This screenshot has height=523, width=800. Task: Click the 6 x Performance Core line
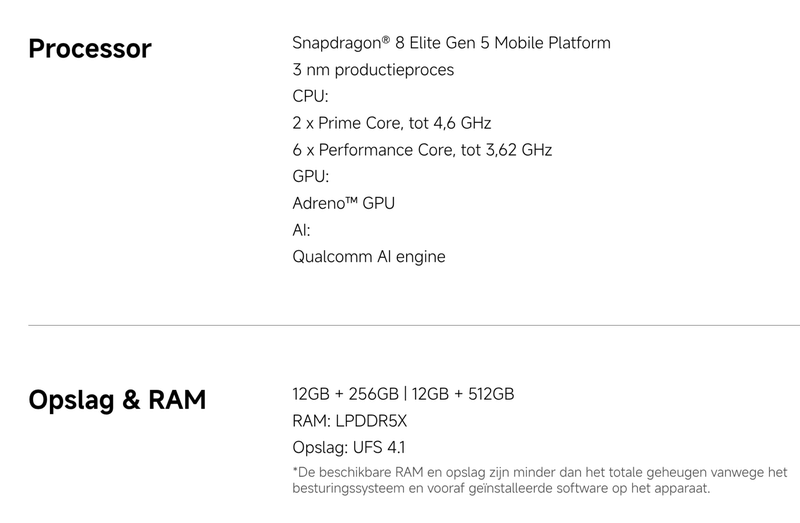(422, 150)
